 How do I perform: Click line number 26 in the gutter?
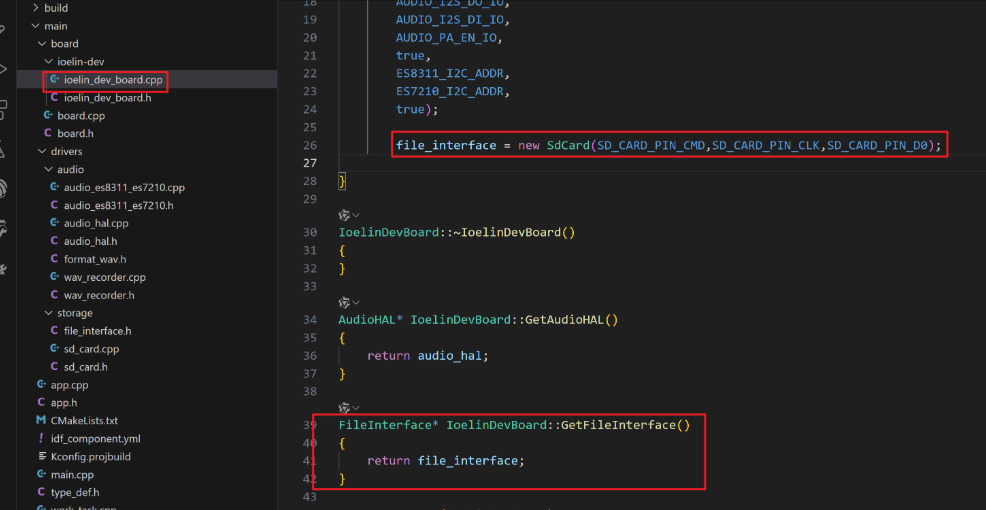(x=312, y=145)
